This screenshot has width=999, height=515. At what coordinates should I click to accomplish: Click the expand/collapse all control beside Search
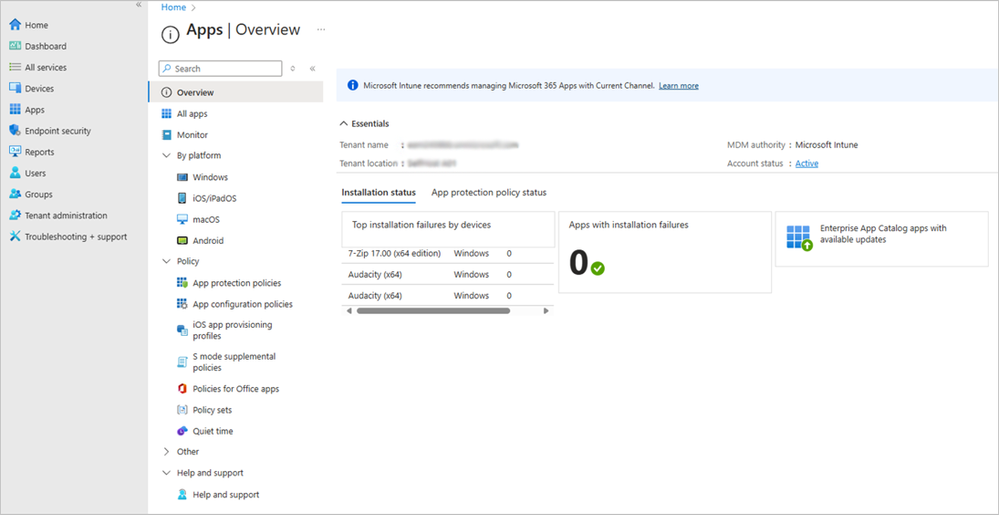[293, 69]
